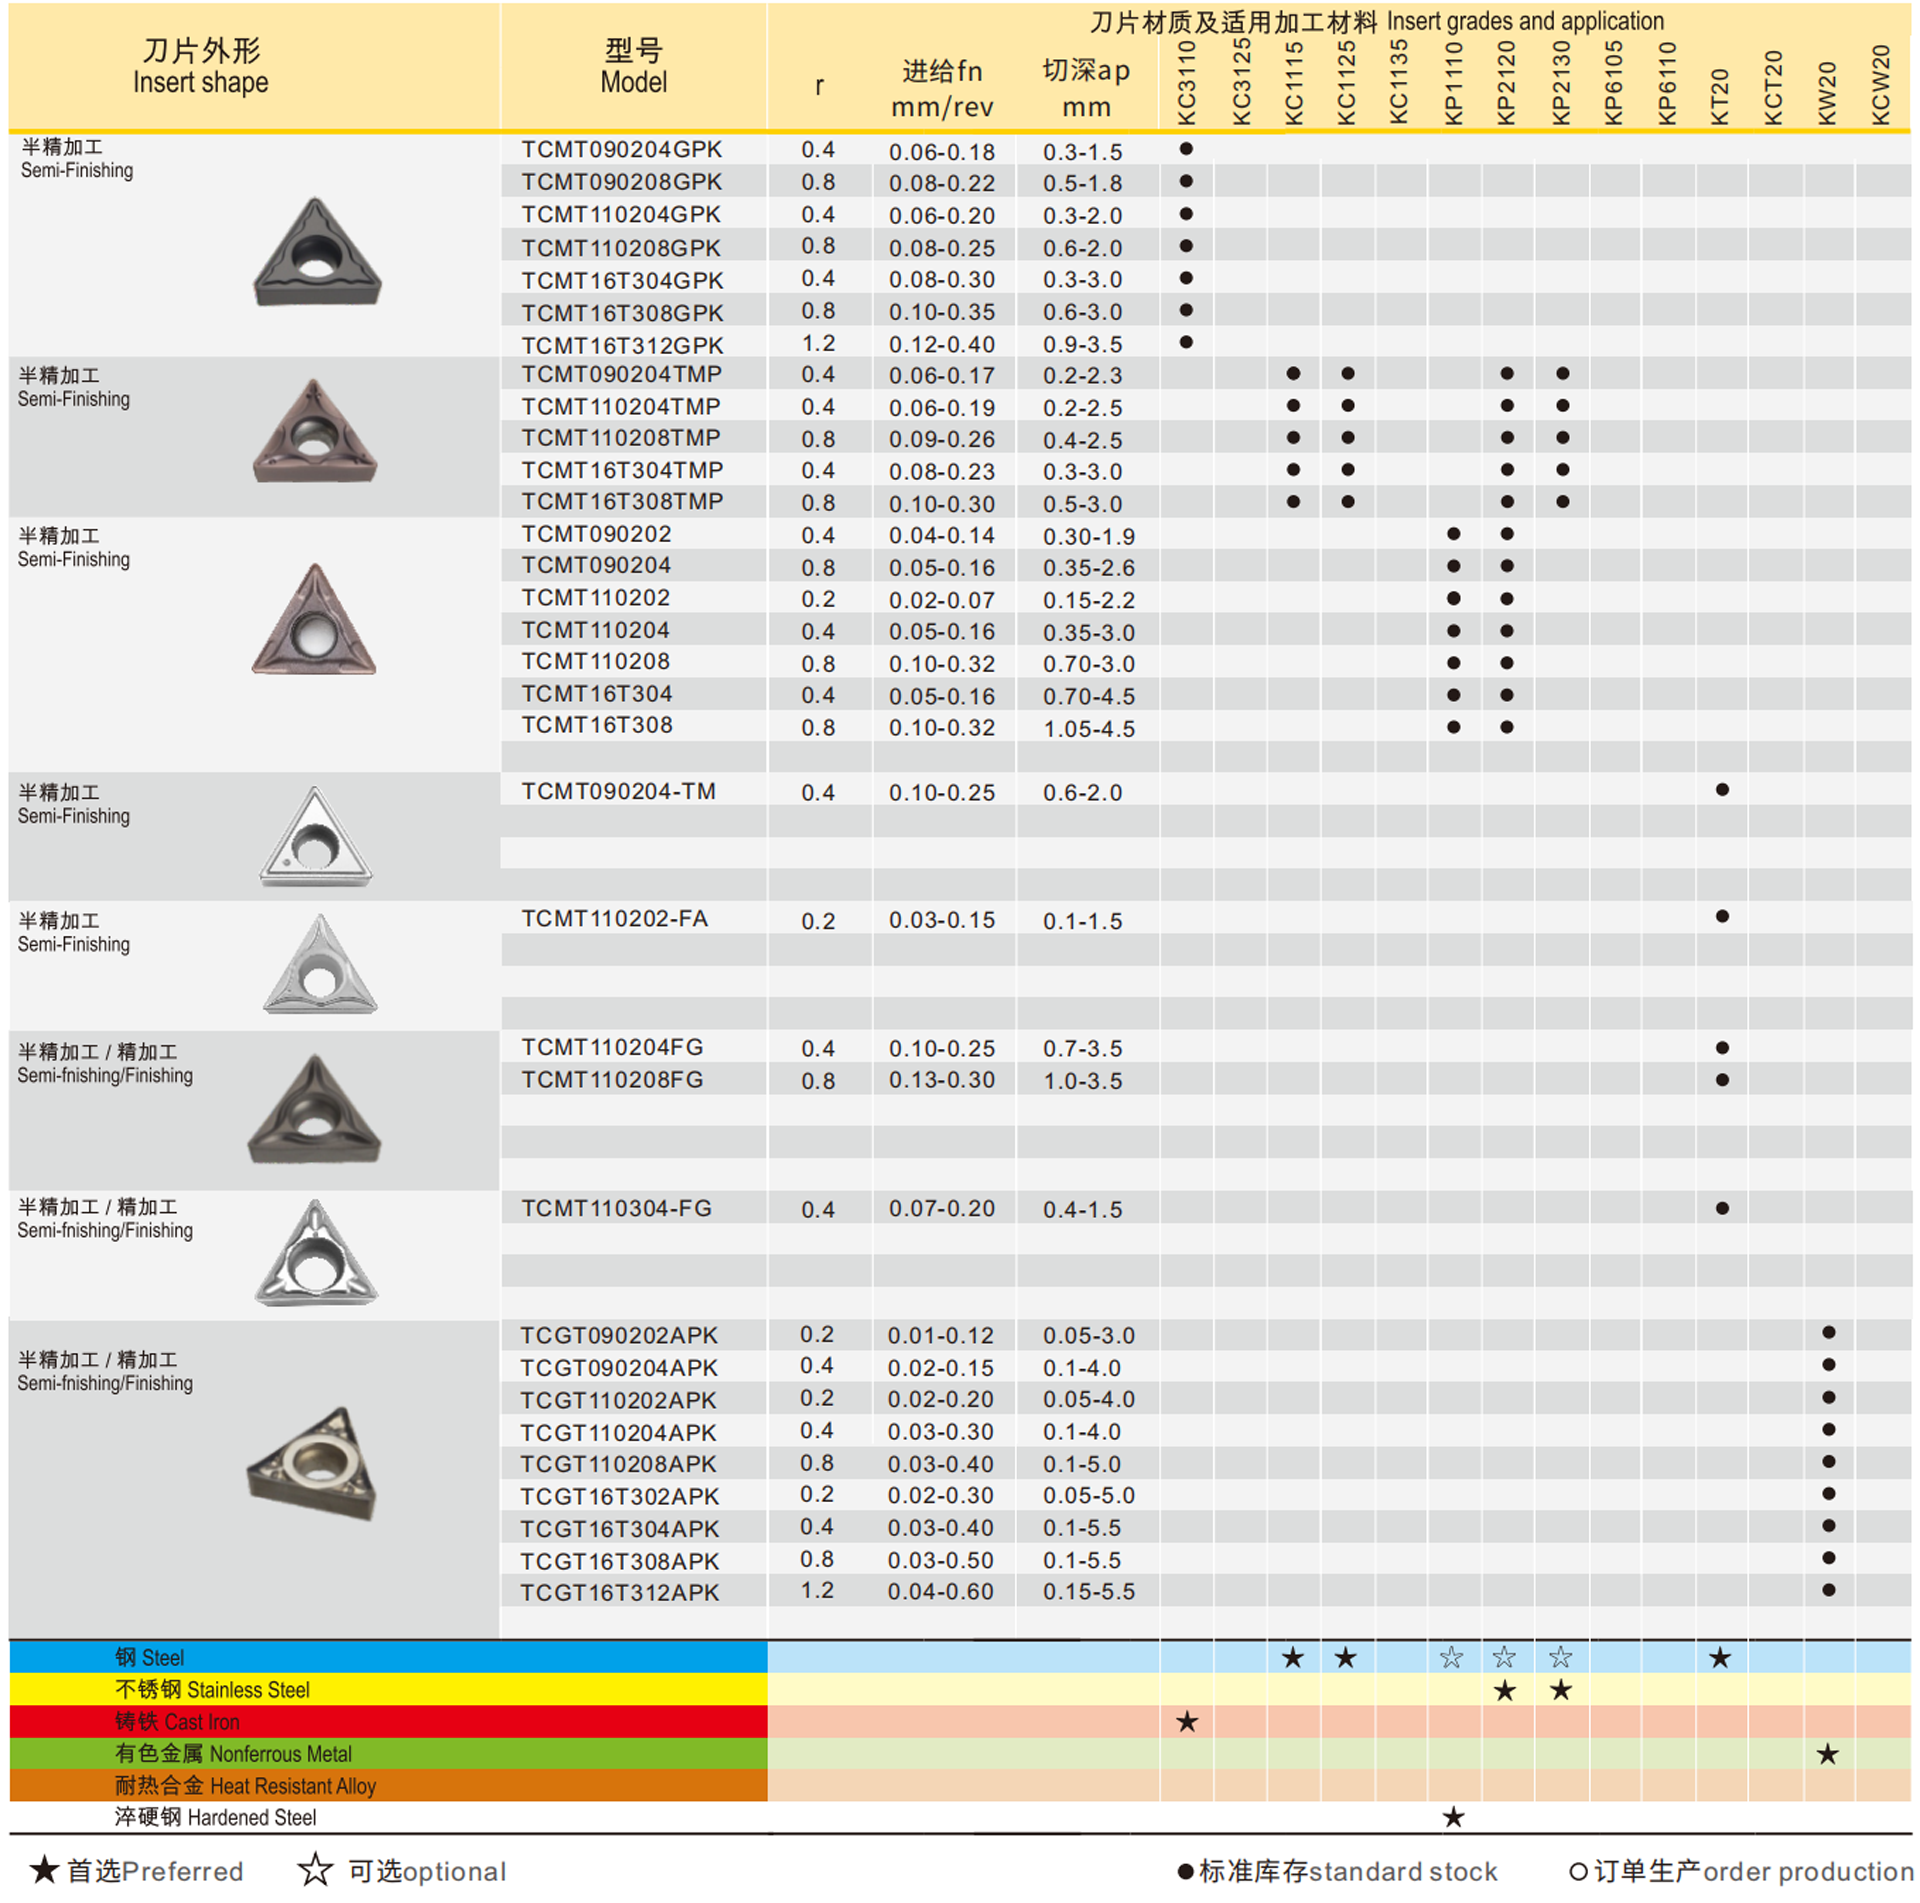Image resolution: width=1920 pixels, height=1903 pixels.
Task: Click the yellow Stainless Steel color bar
Action: pos(388,1689)
